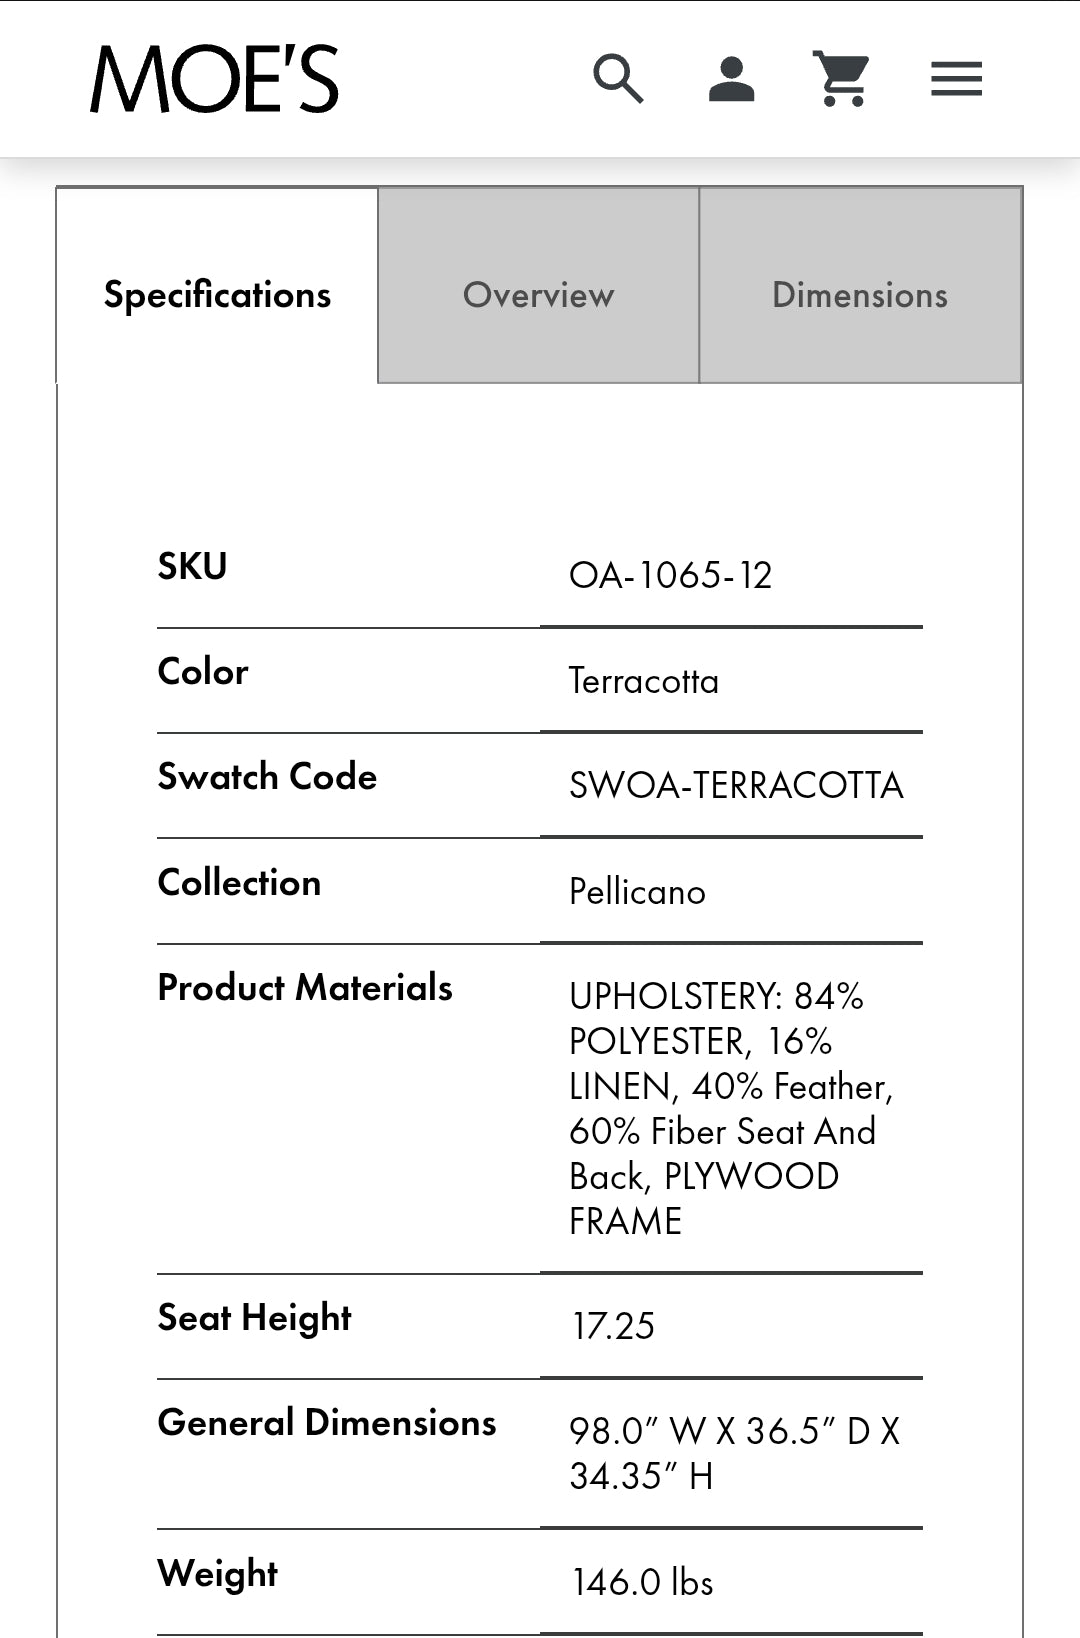1080x1638 pixels.
Task: Click the SKU row label
Action: pyautogui.click(x=192, y=567)
